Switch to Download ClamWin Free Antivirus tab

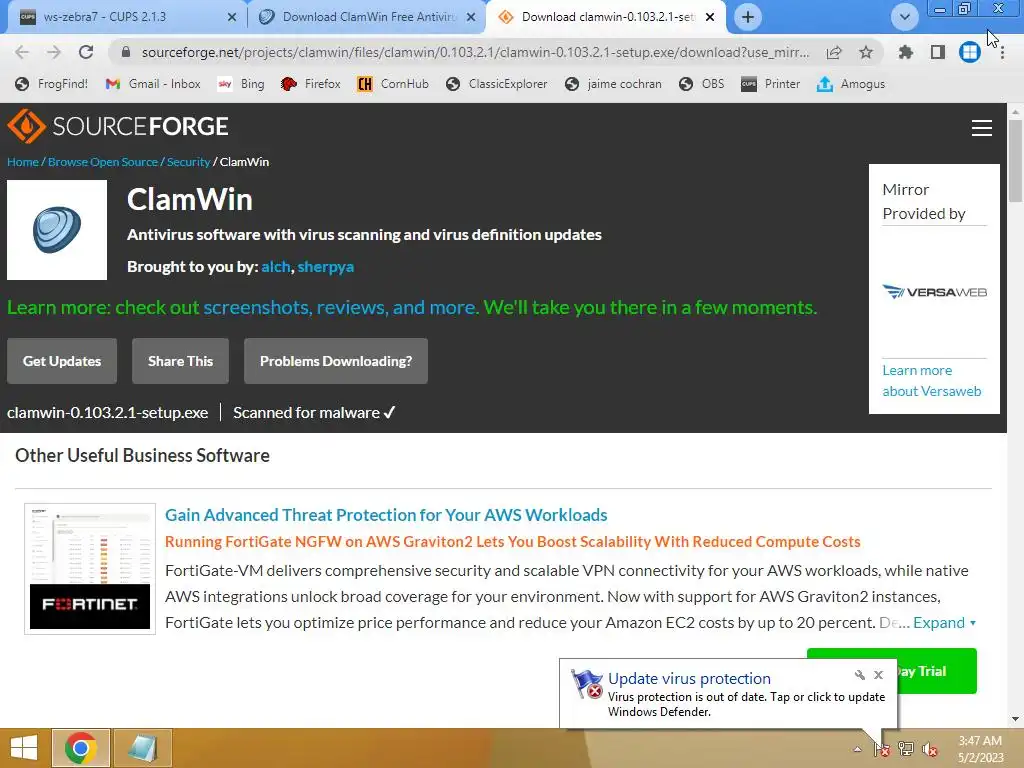[x=369, y=17]
